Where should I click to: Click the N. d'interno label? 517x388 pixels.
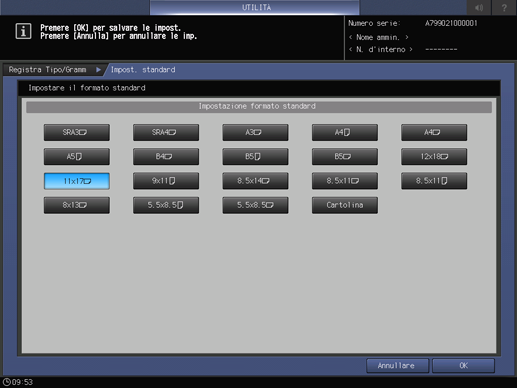tap(380, 50)
